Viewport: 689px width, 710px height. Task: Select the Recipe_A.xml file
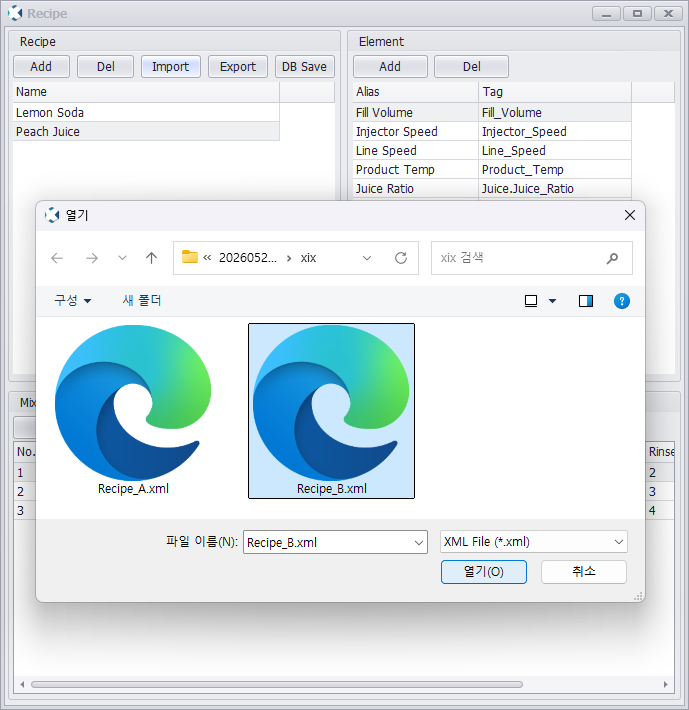click(133, 410)
